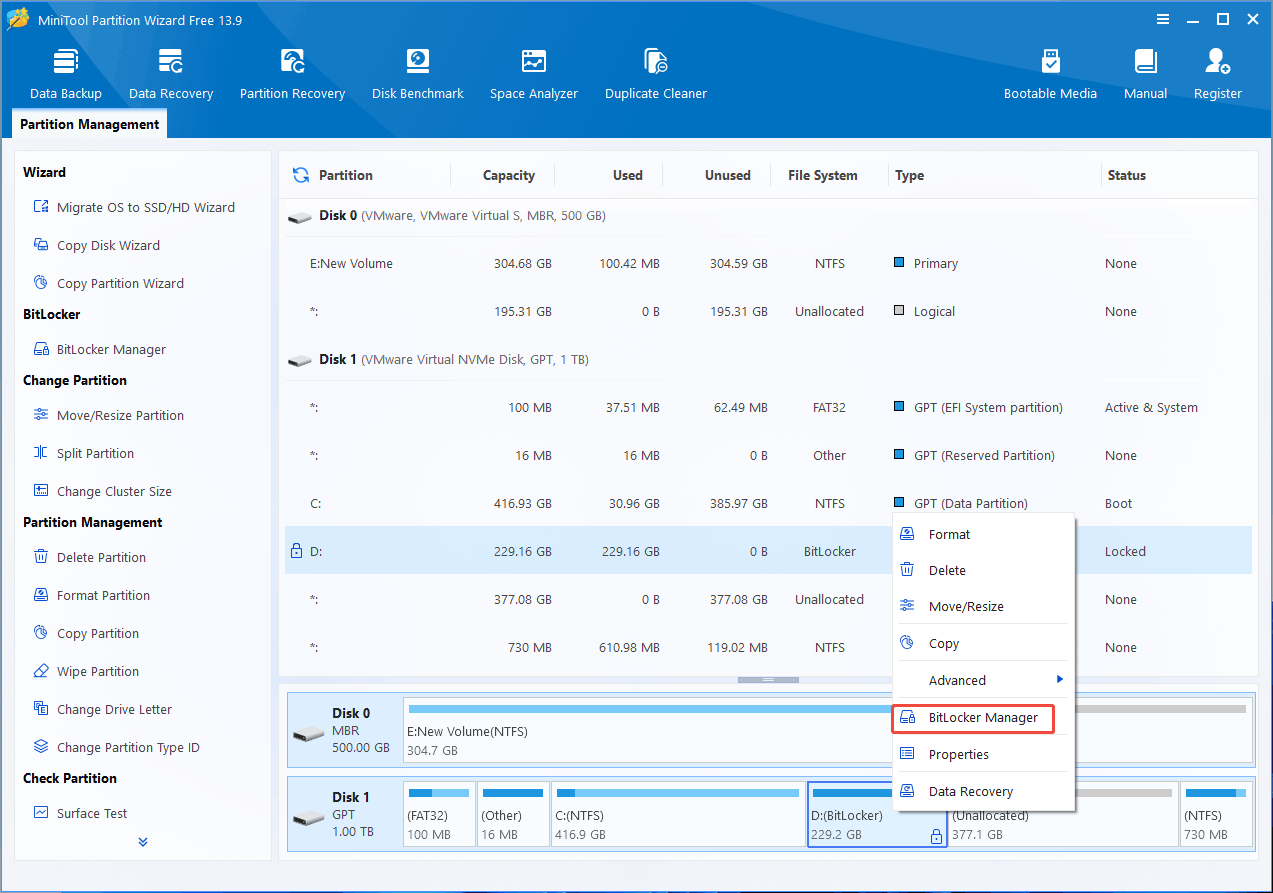Choose Change Drive Letter in sidebar
1273x893 pixels.
(103, 709)
